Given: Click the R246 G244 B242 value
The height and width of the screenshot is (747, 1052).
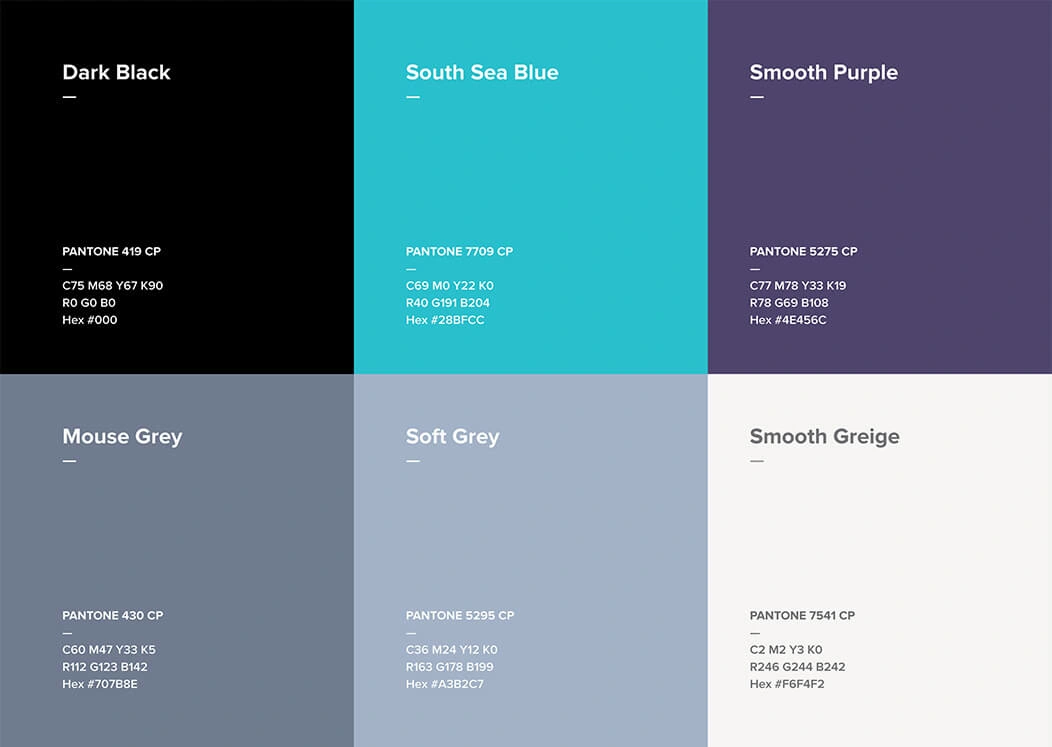Looking at the screenshot, I should click(x=797, y=667).
